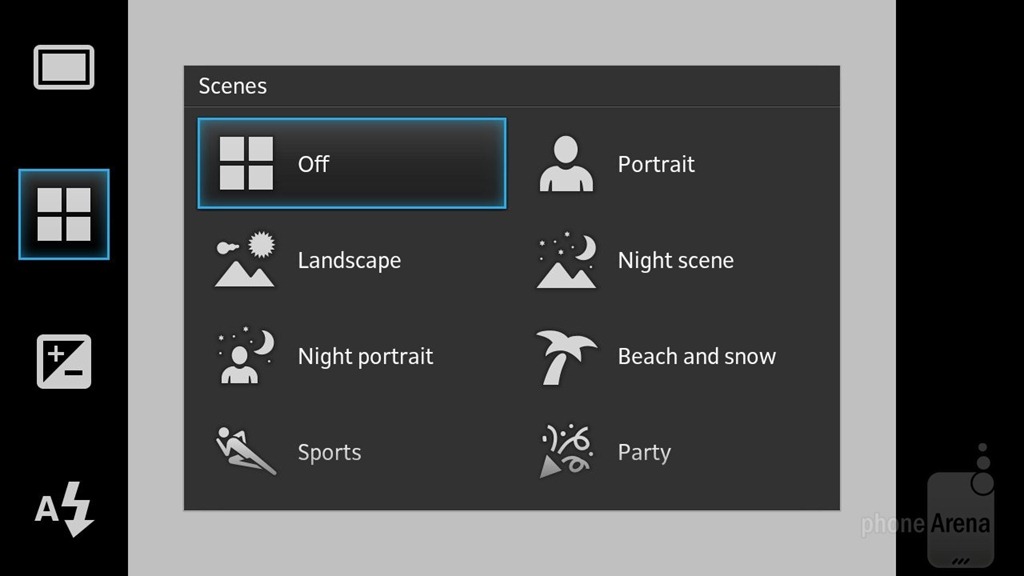Choose the Portrait scene label
This screenshot has height=576, width=1024.
(656, 164)
